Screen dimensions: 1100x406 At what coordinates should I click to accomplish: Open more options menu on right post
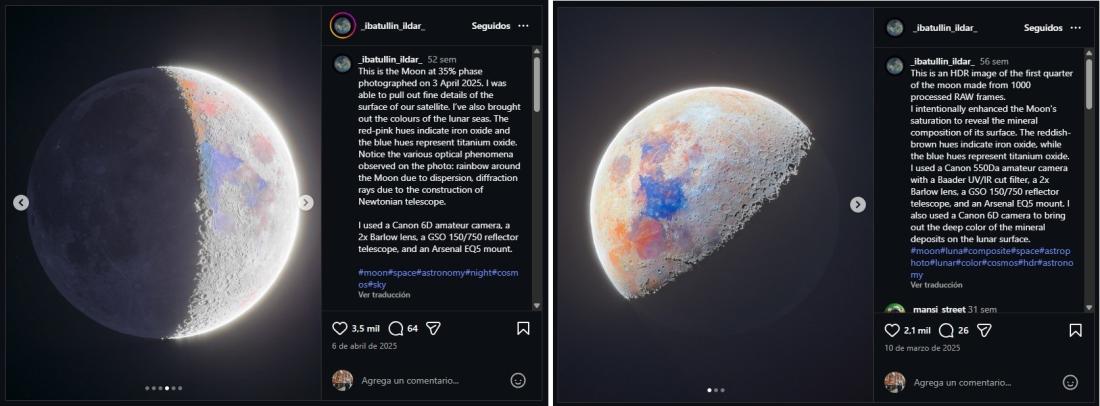[x=1075, y=27]
